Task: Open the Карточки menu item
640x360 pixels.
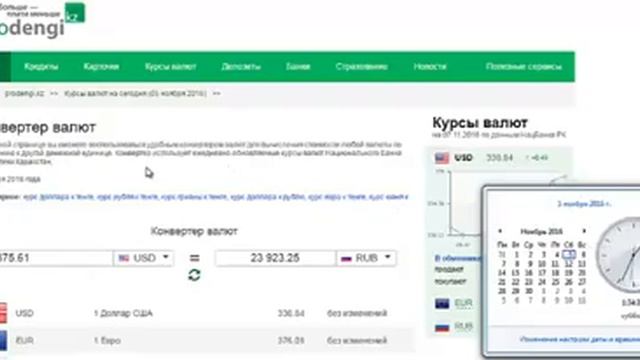Action: click(x=101, y=67)
